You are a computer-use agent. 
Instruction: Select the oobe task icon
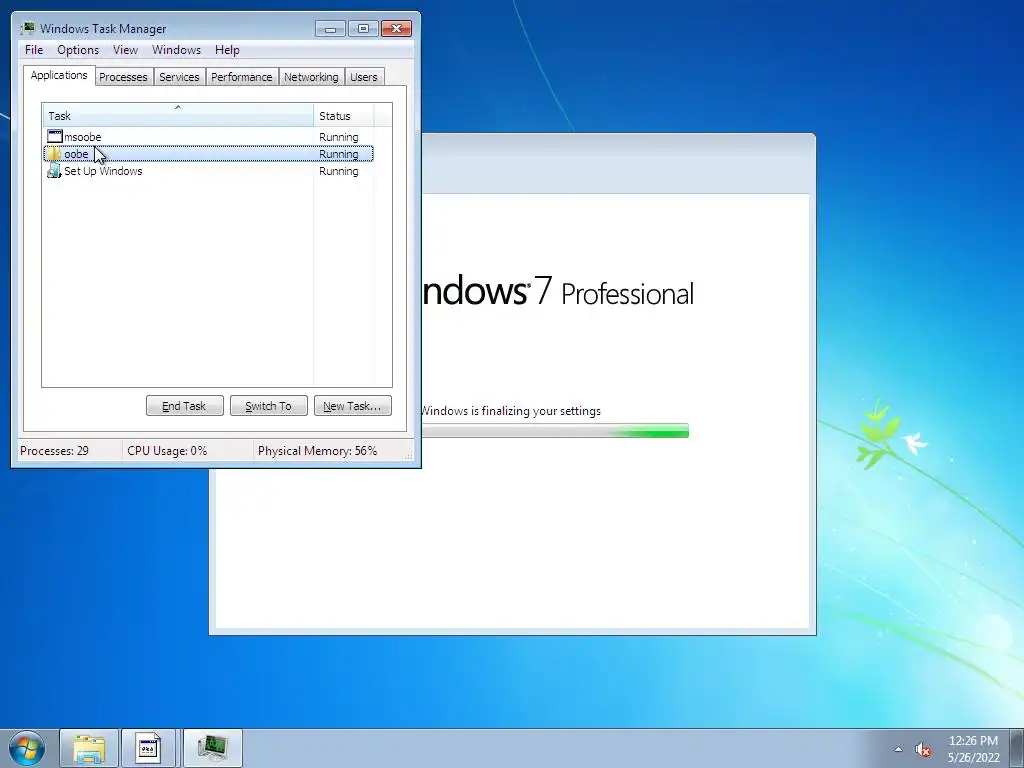point(54,154)
